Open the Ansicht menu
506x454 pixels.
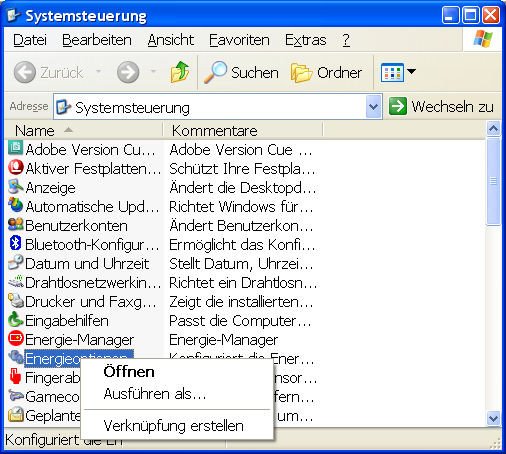pyautogui.click(x=171, y=40)
